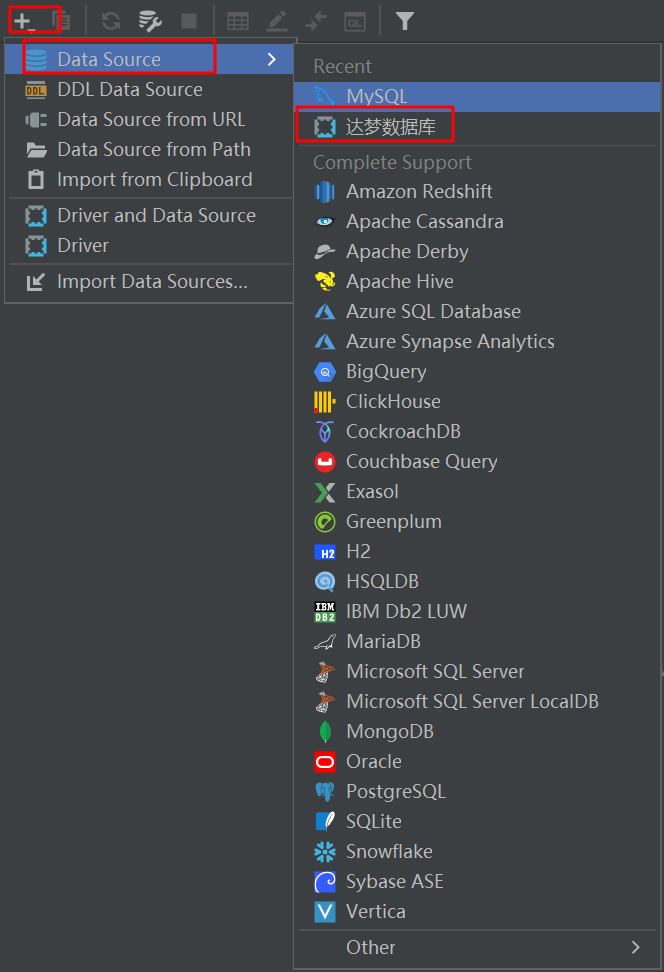Open Data Source Properties wrench icon
The height and width of the screenshot is (972, 664).
coord(150,22)
